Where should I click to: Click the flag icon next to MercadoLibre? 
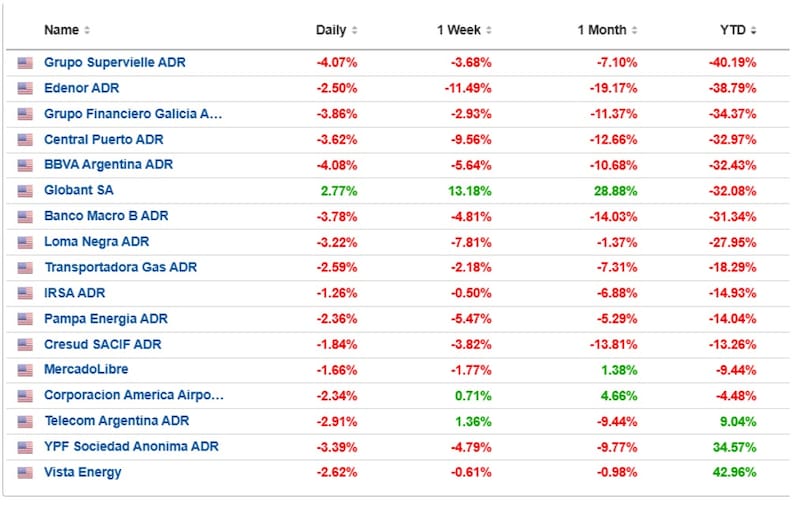pyautogui.click(x=24, y=370)
